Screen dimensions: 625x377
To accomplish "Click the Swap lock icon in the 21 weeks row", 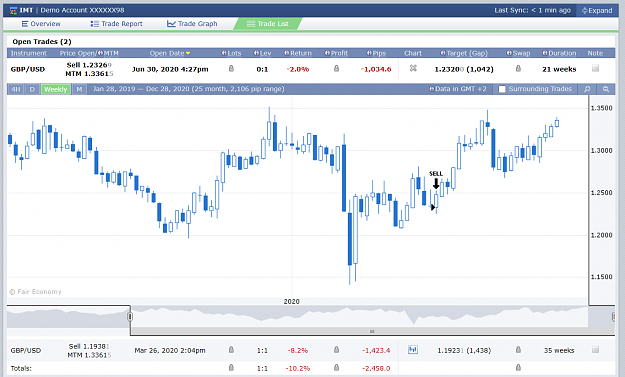I will click(518, 69).
